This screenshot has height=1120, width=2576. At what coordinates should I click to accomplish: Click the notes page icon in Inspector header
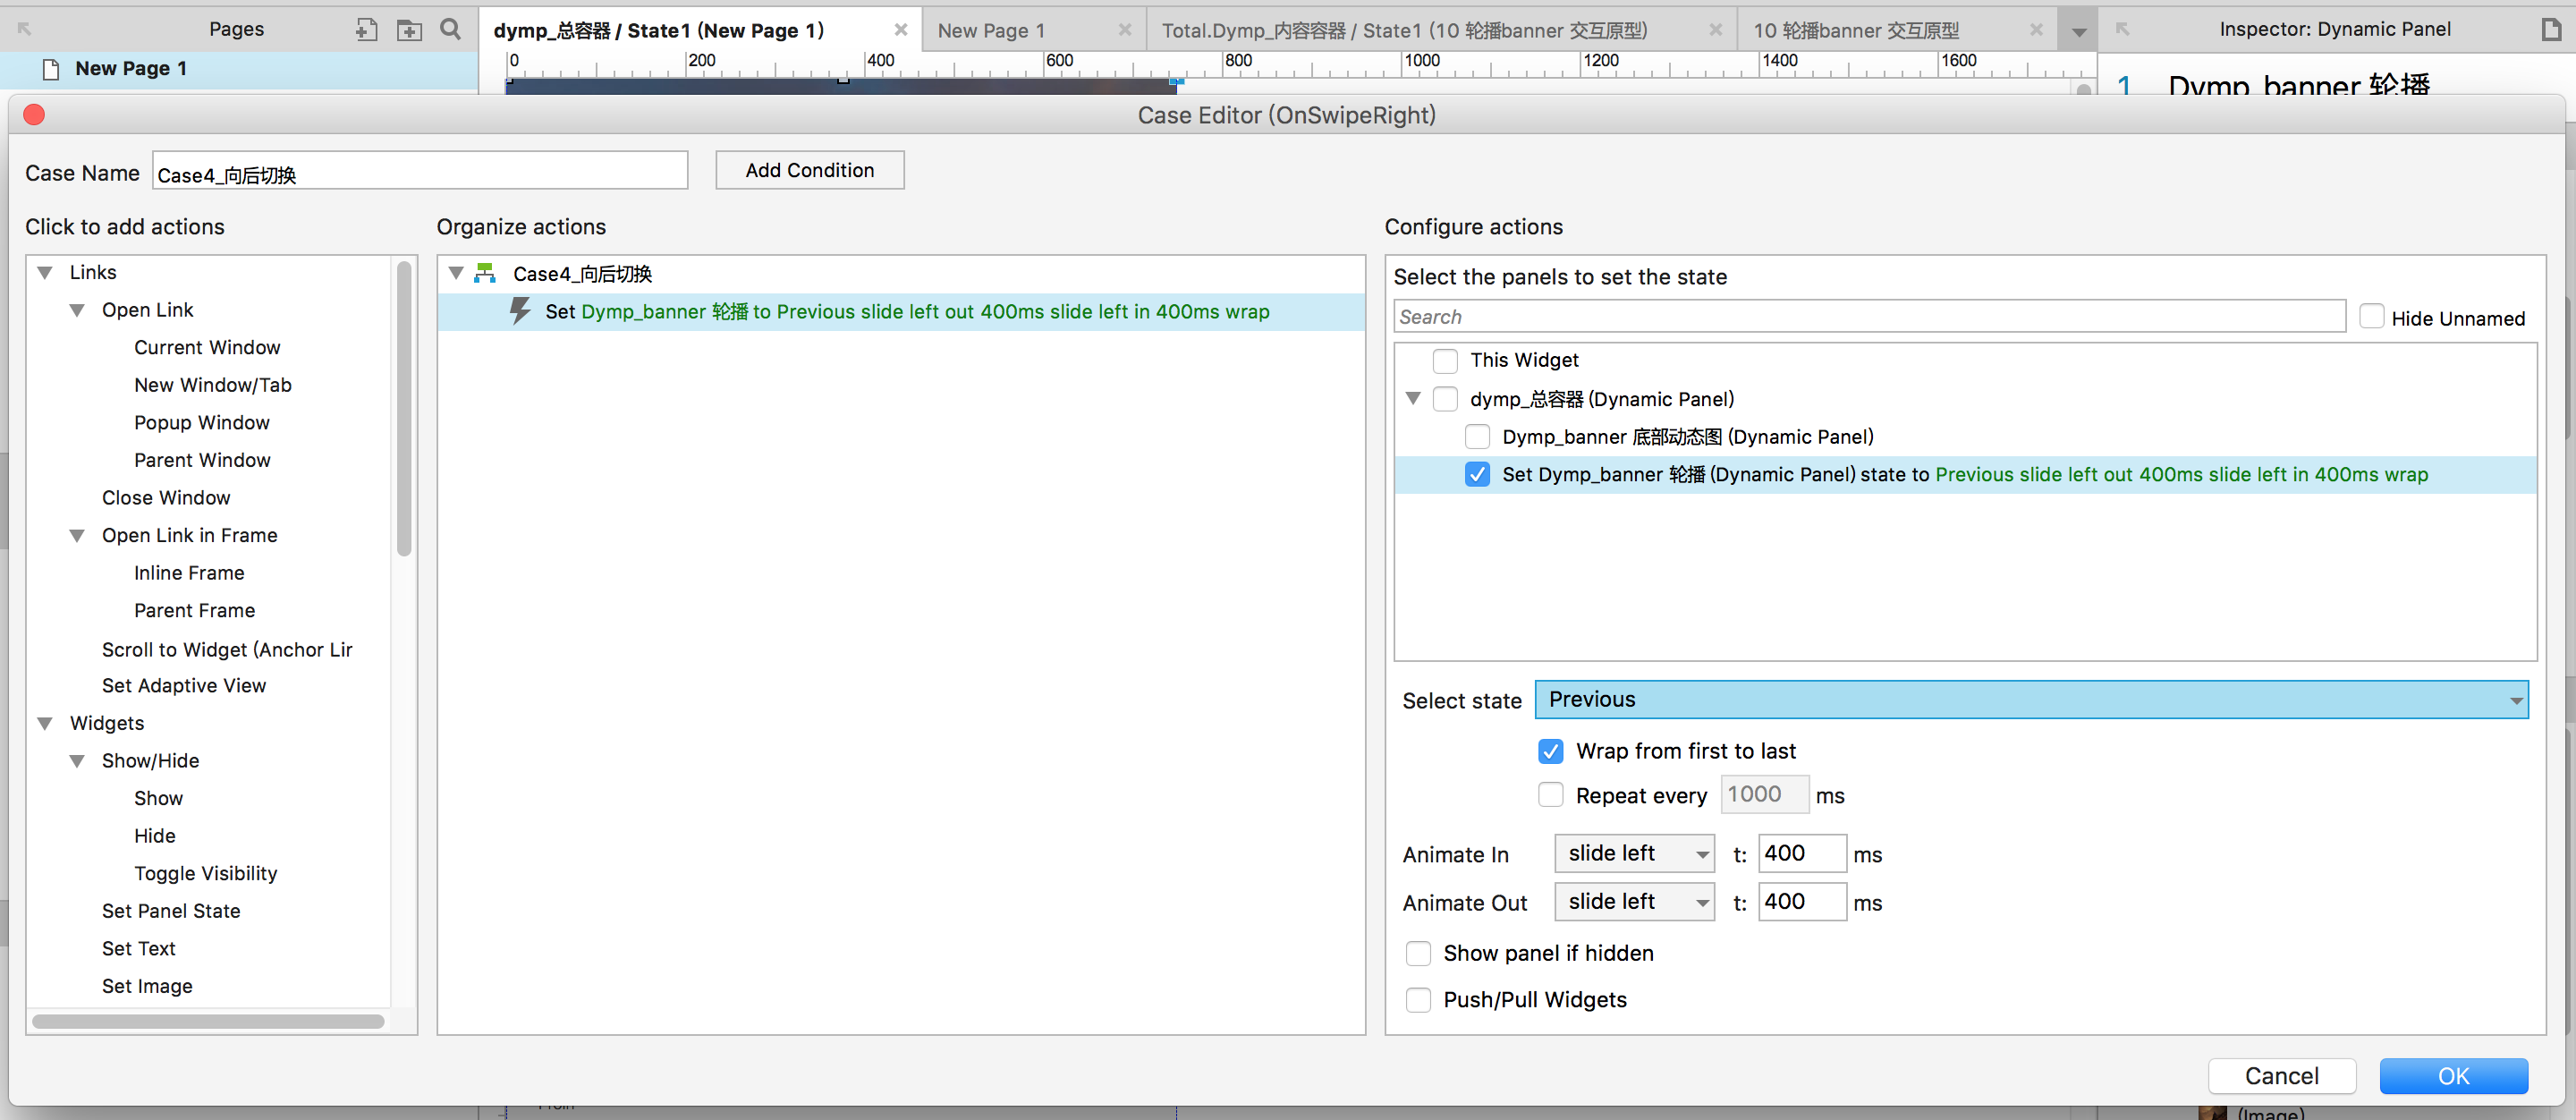(2550, 30)
